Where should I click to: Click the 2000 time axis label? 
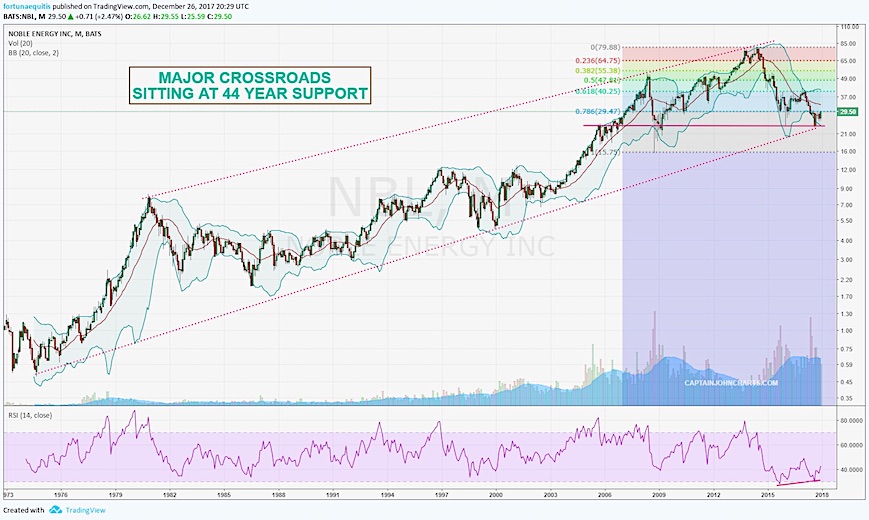pos(495,493)
